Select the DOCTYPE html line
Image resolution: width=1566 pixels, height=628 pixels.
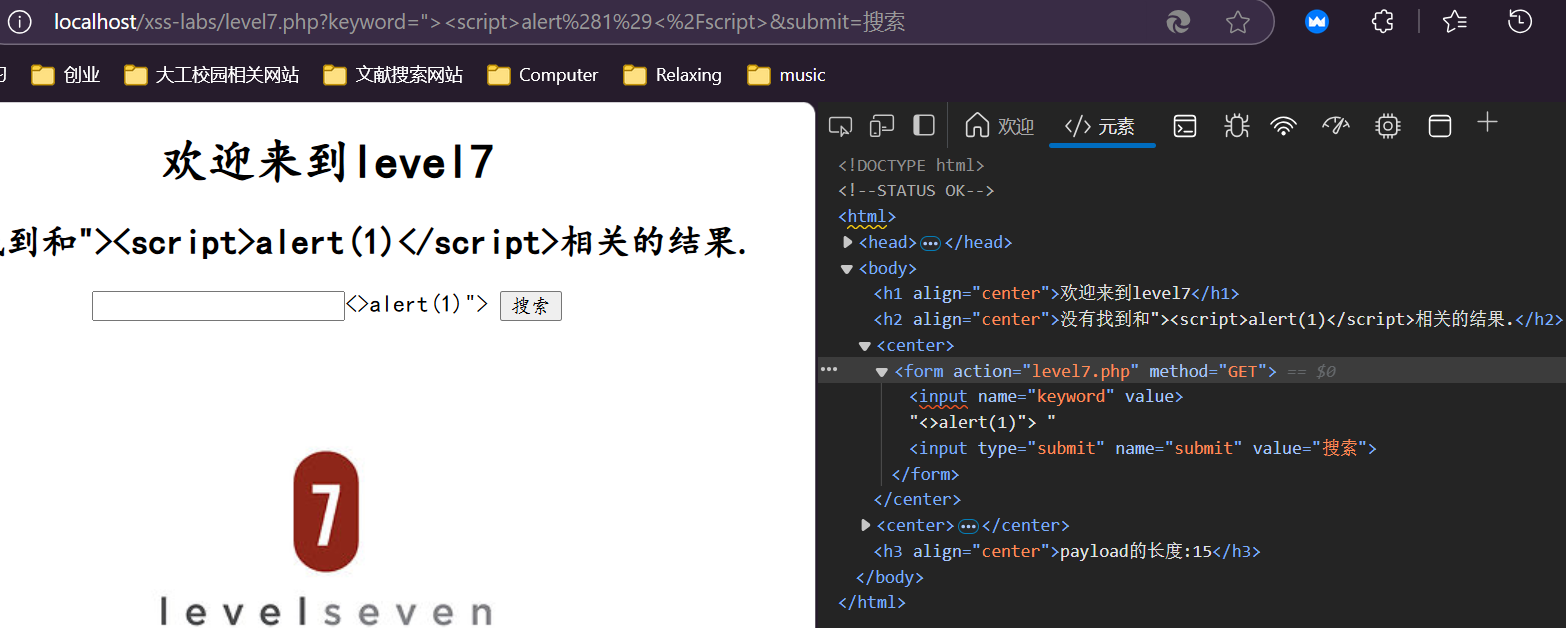911,165
